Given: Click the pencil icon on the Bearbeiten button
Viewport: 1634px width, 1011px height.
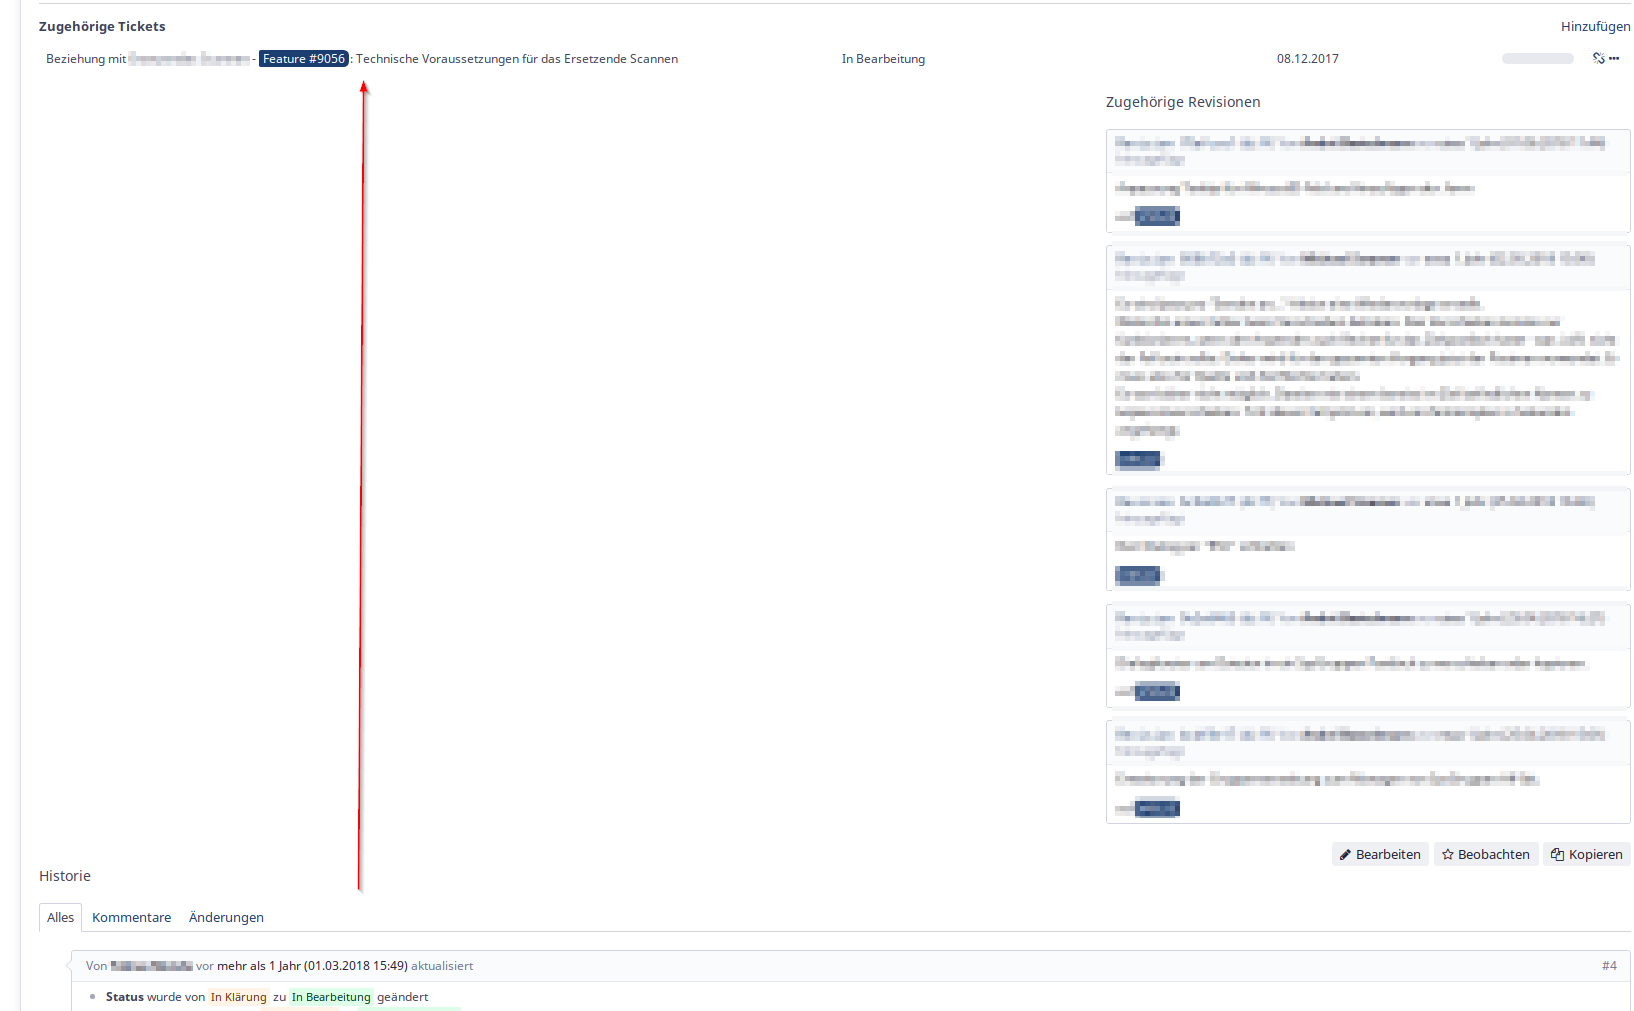Looking at the screenshot, I should point(1345,854).
